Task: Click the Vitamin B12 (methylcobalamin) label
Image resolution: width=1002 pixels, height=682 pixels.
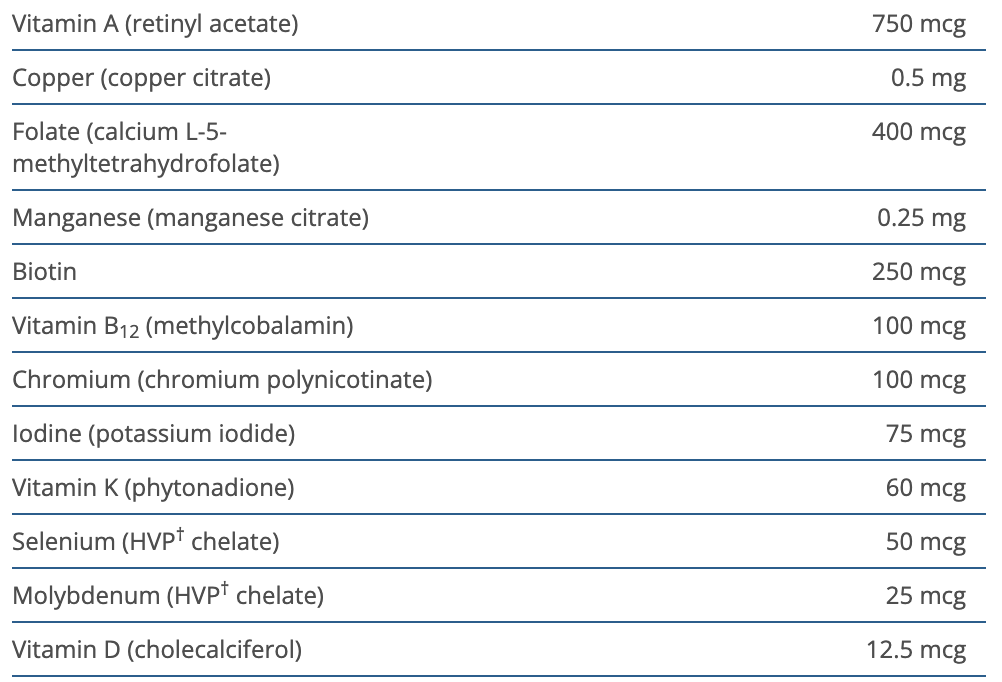Action: pos(182,326)
